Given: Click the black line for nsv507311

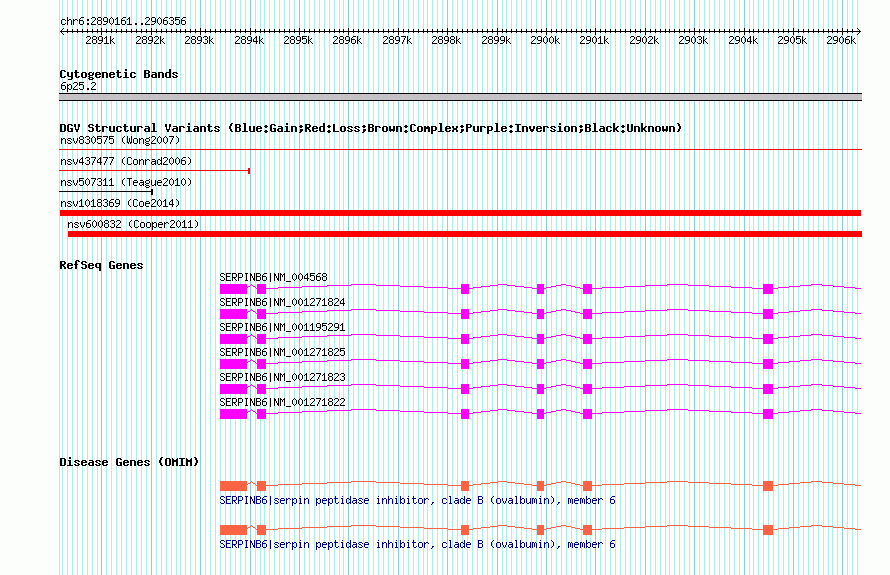Looking at the screenshot, I should point(106,192).
